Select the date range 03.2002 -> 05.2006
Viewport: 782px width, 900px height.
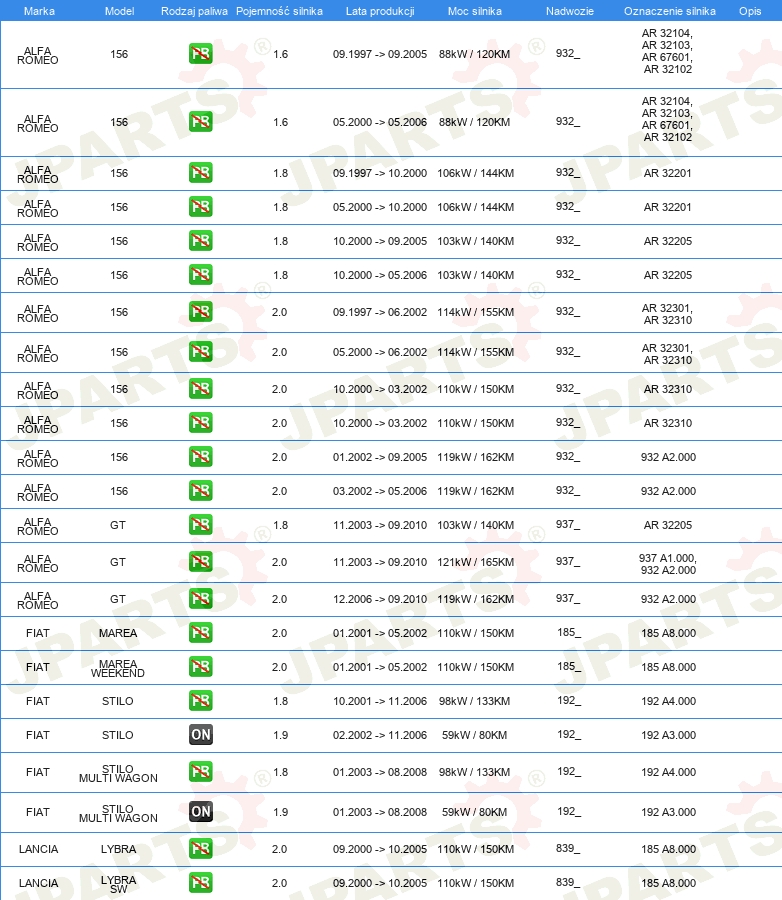coord(380,491)
